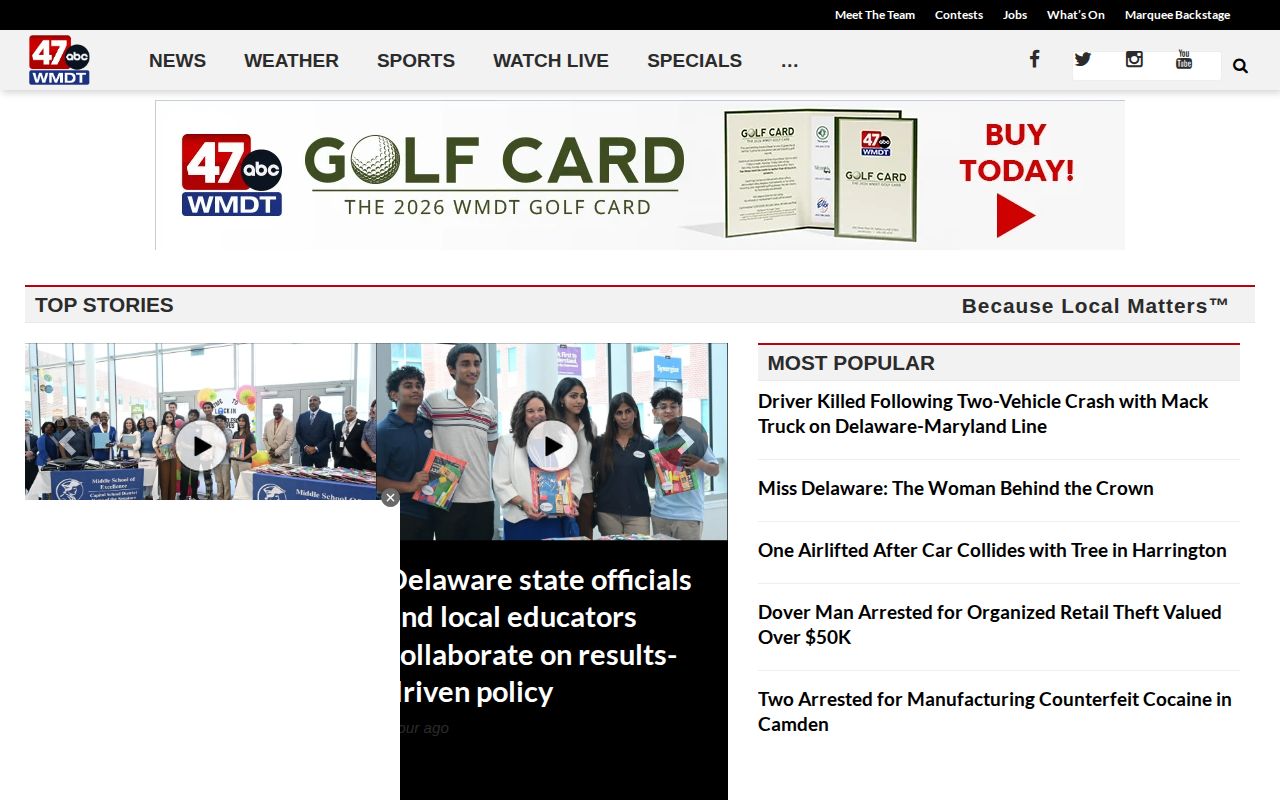The image size is (1280, 800).
Task: Open the What's On link
Action: pyautogui.click(x=1076, y=15)
